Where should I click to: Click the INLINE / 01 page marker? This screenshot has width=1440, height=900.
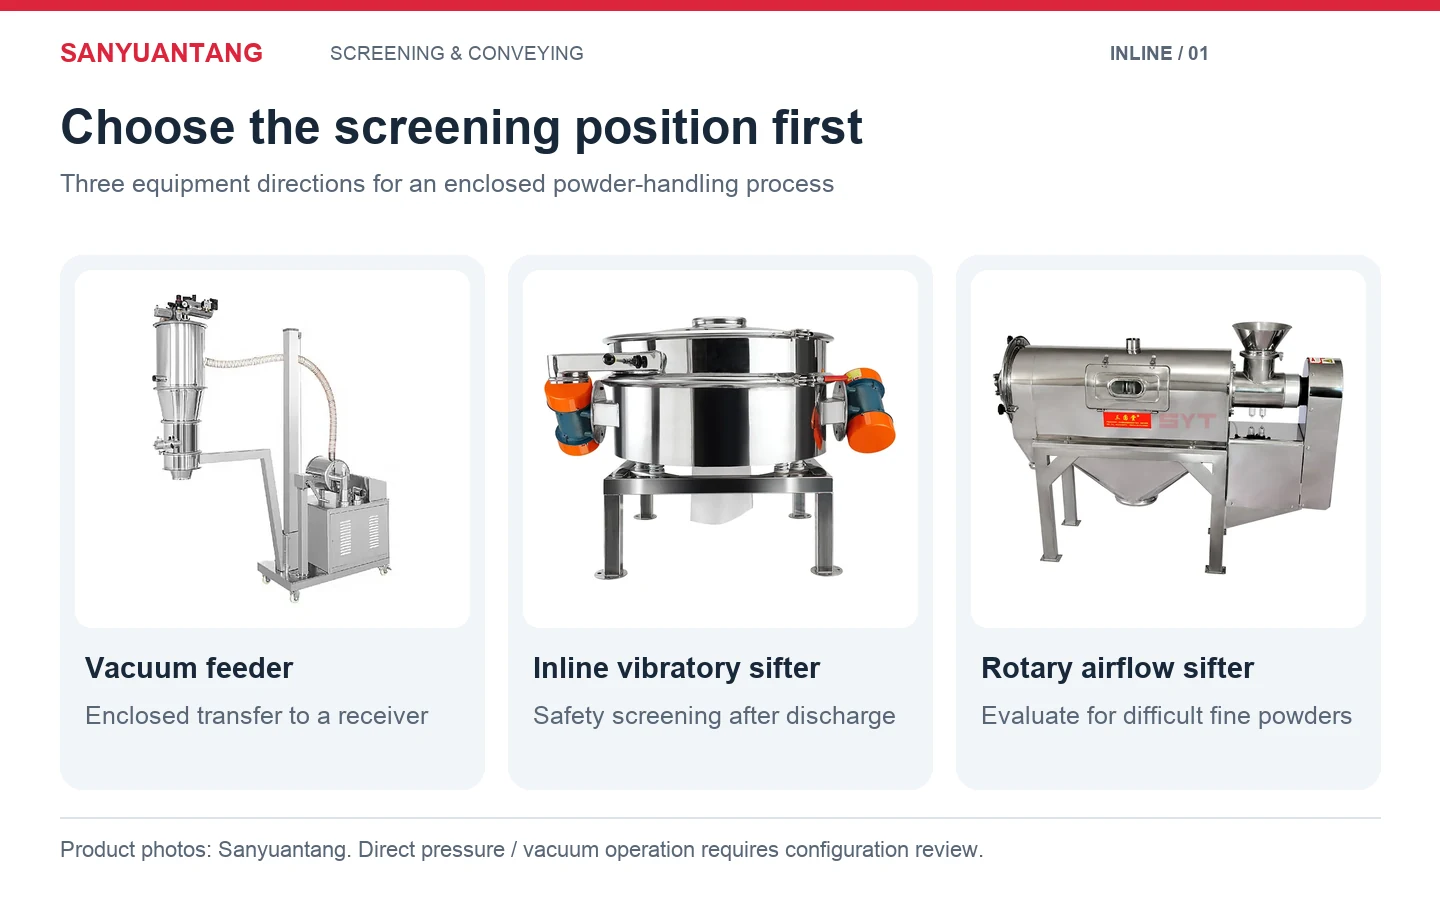click(x=1159, y=53)
